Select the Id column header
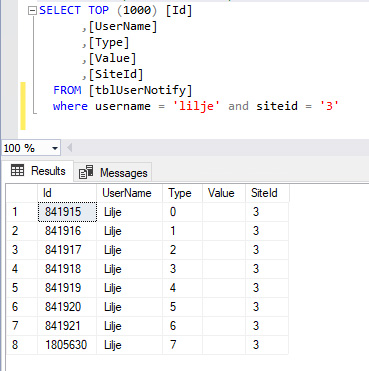This screenshot has width=369, height=371. (x=67, y=193)
